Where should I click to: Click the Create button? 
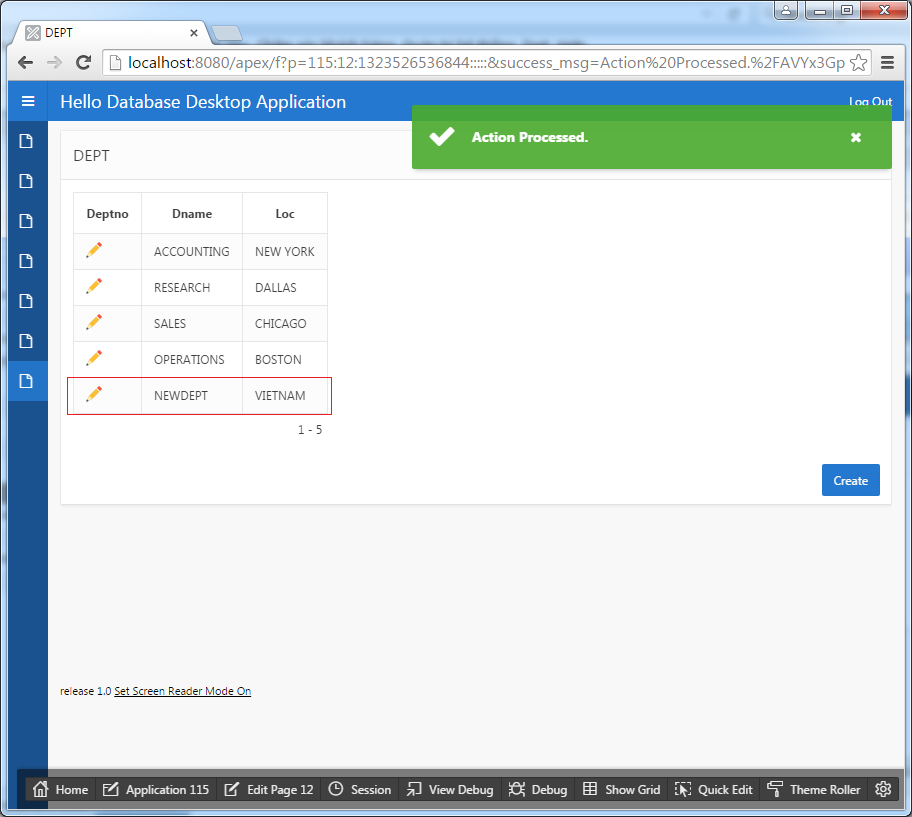(850, 480)
